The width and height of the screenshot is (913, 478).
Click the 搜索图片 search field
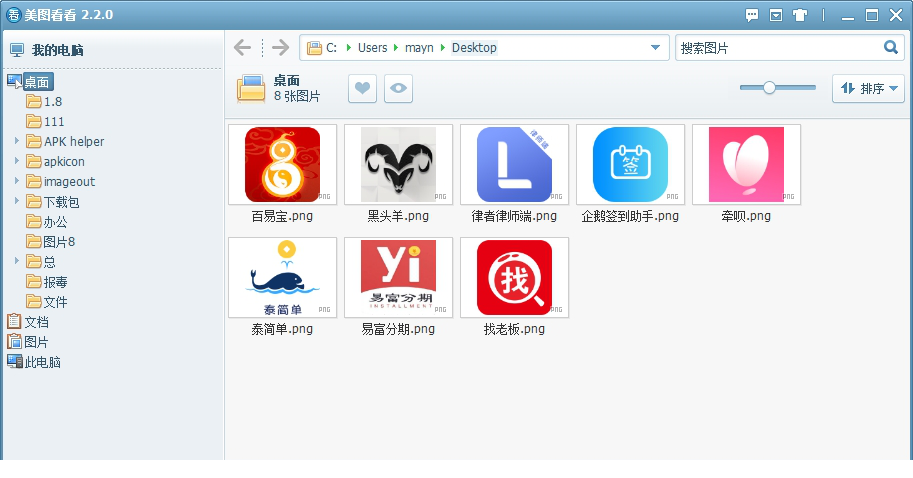(x=775, y=48)
